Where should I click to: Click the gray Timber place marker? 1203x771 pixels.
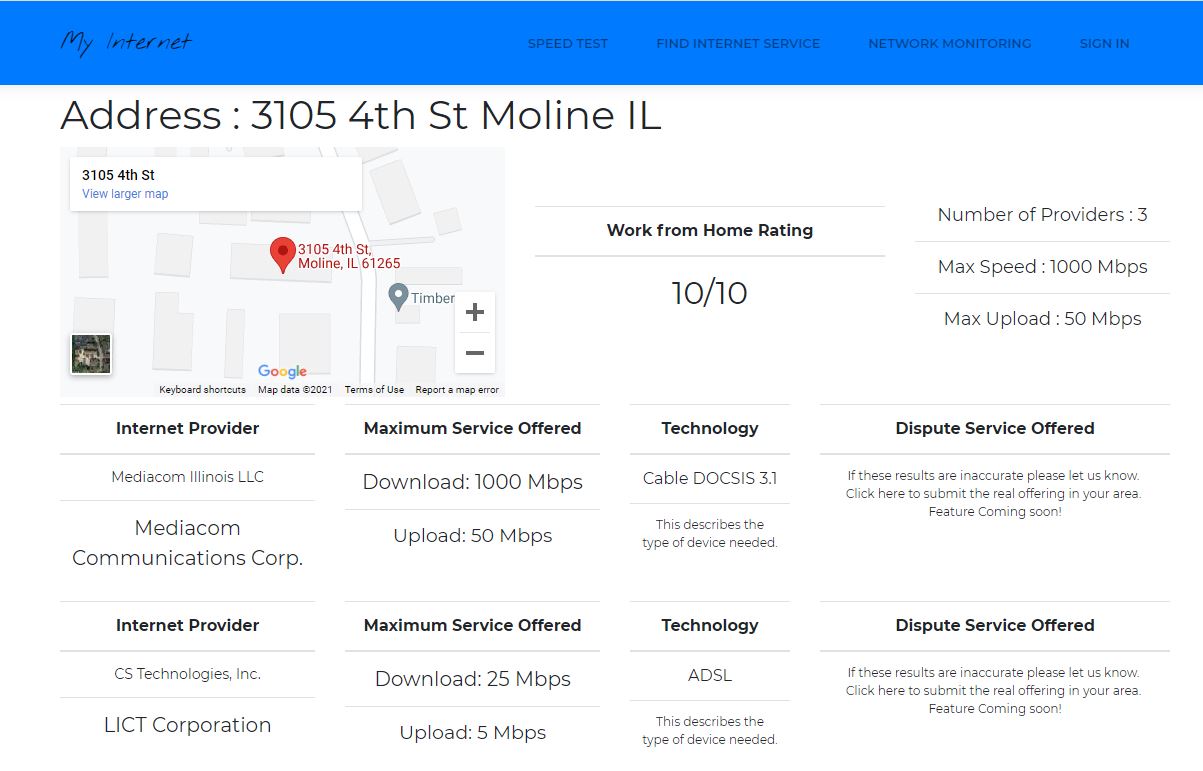click(x=398, y=297)
